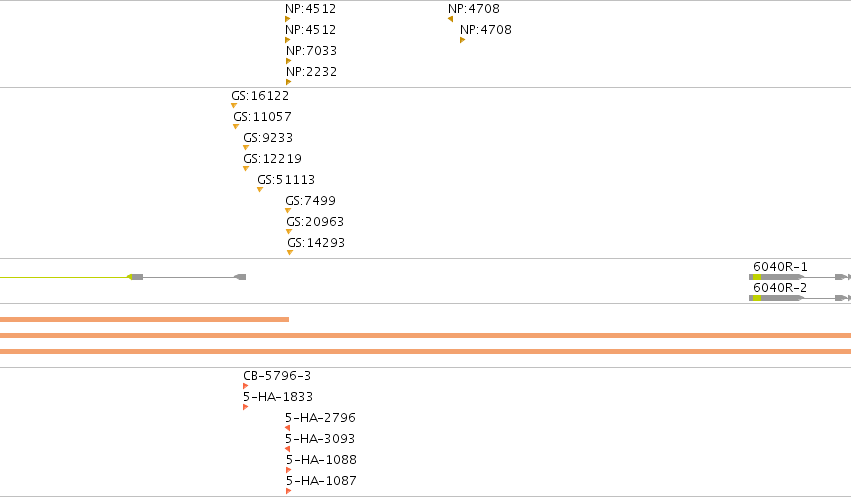851x497 pixels.
Task: Click the red arrow marker below 5-HA-1088
Action: click(x=288, y=470)
